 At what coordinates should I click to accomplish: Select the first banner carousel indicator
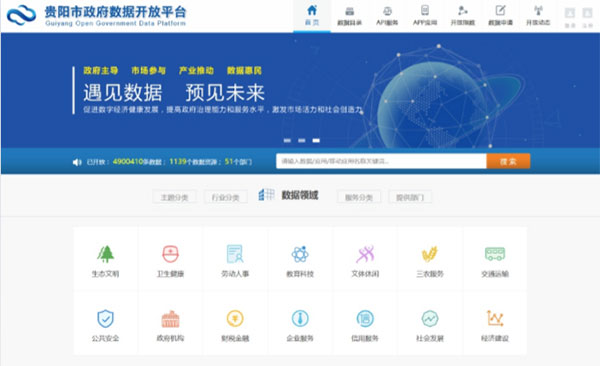(287, 141)
